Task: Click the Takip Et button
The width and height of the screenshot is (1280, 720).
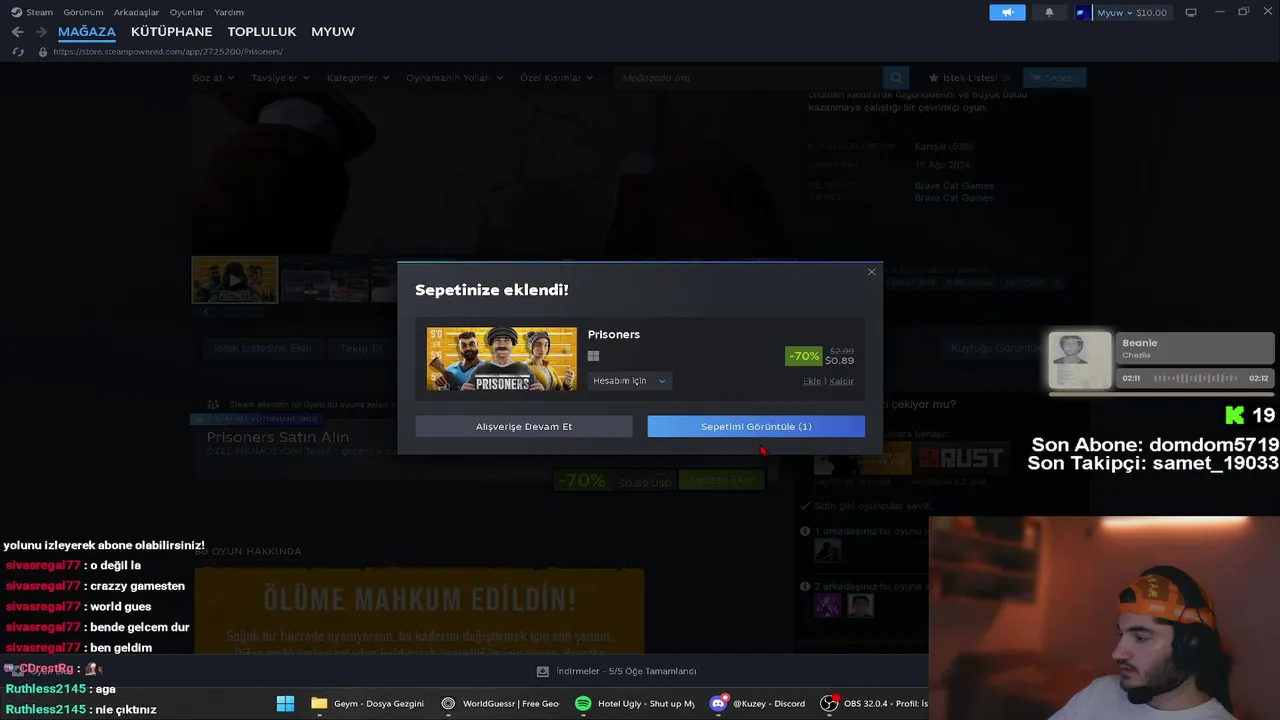Action: [361, 349]
